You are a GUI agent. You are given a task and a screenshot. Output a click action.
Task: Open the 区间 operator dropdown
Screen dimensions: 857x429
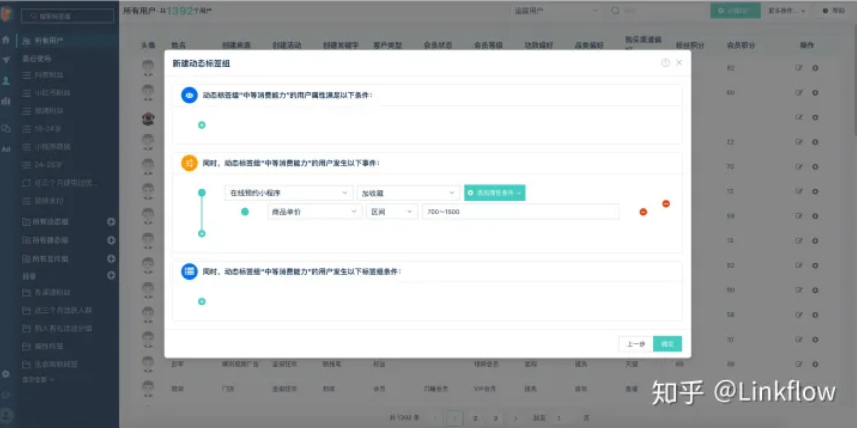point(392,212)
